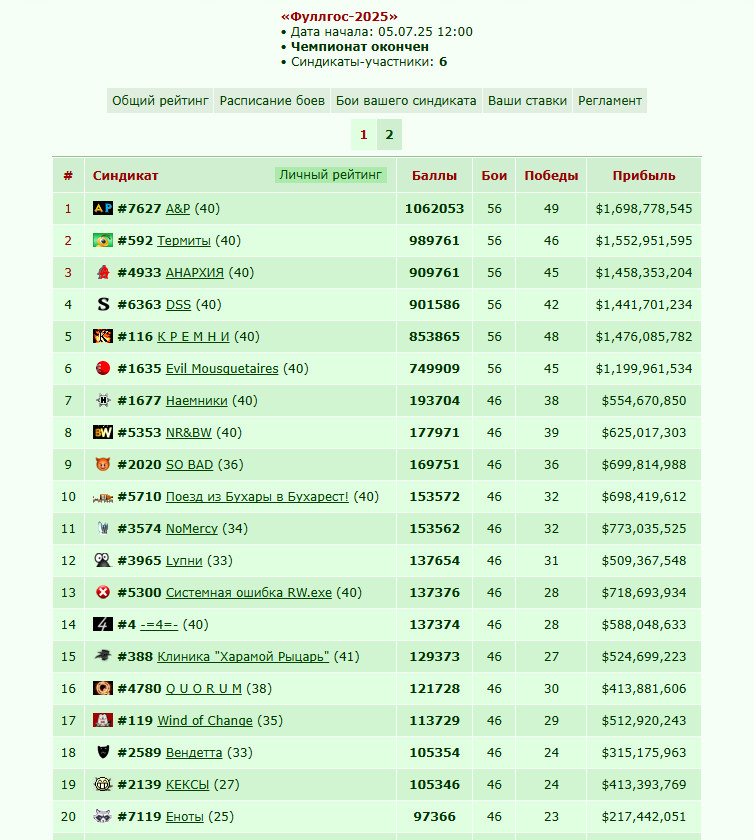This screenshot has width=754, height=840.
Task: Click the Поезд из Бухары train emblem
Action: pyautogui.click(x=102, y=498)
